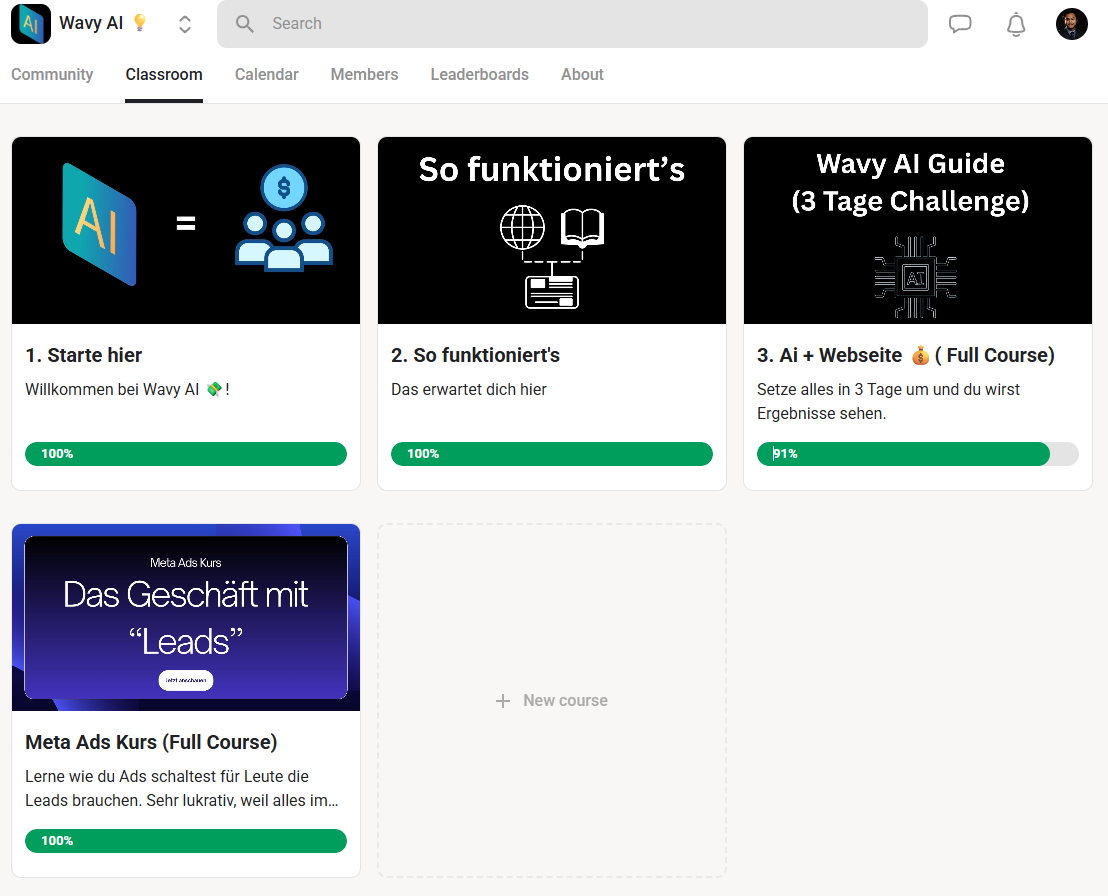Click '3. Ai + Webseite (Full Course)' title
This screenshot has width=1108, height=896.
905,355
